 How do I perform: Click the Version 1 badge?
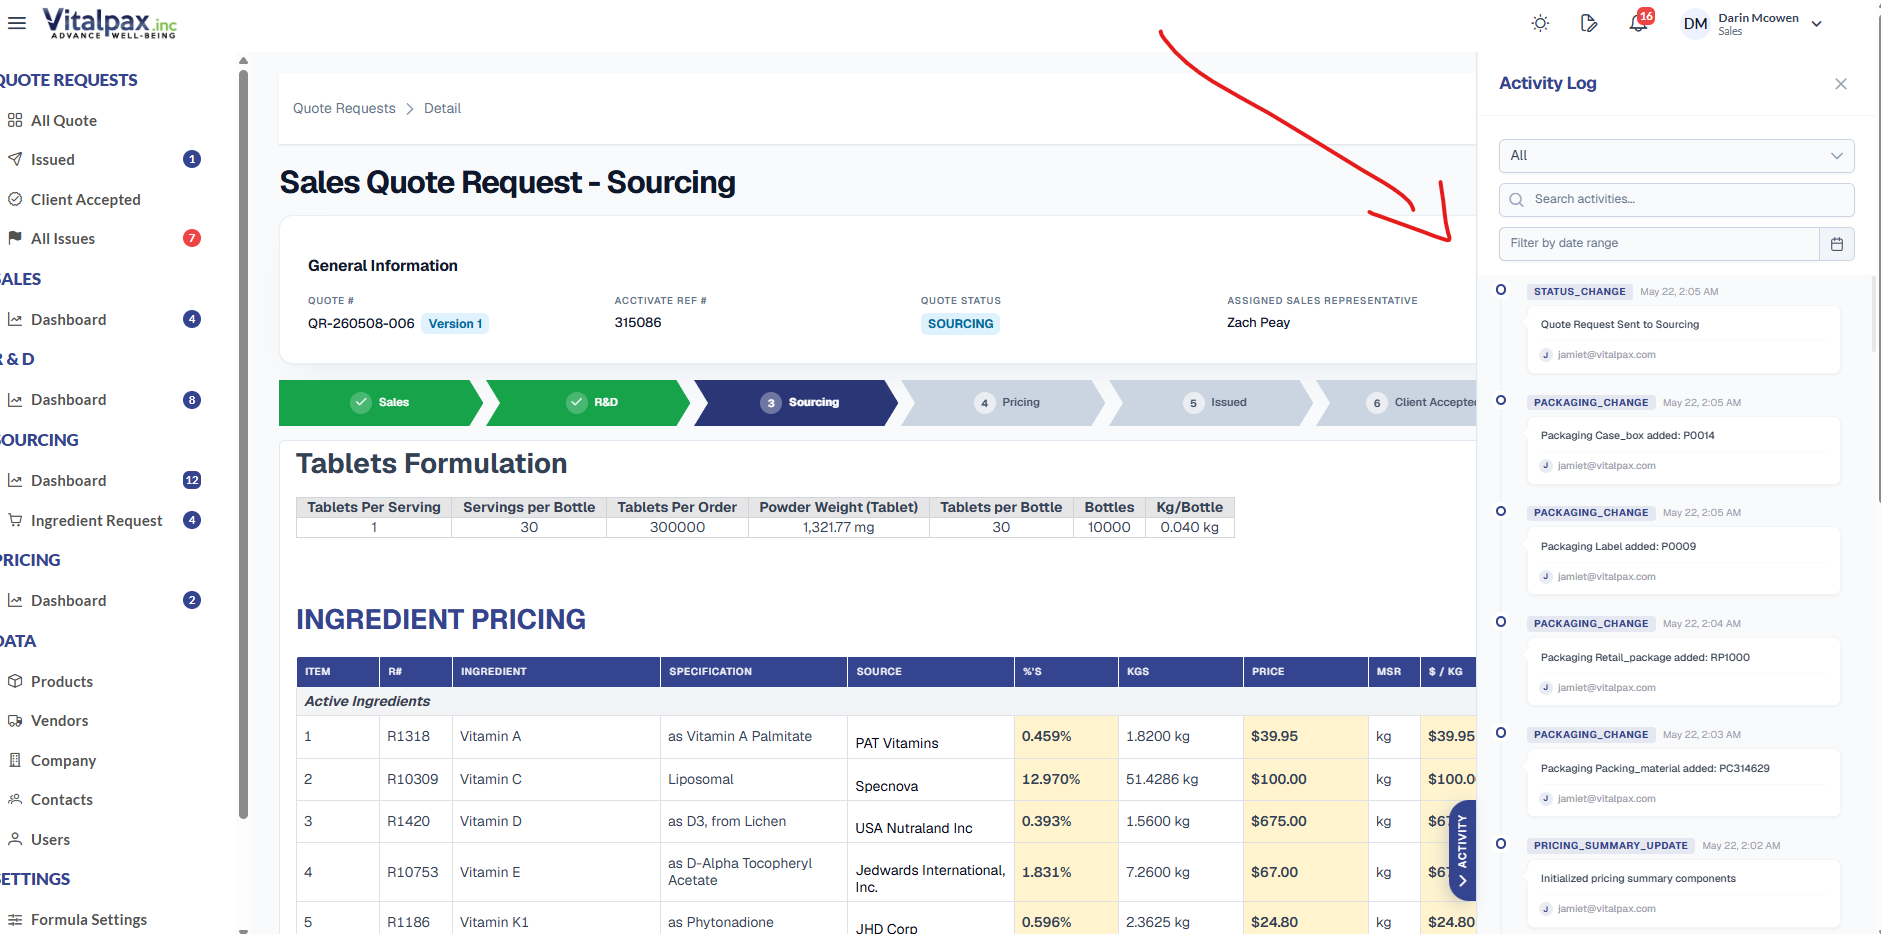[455, 324]
